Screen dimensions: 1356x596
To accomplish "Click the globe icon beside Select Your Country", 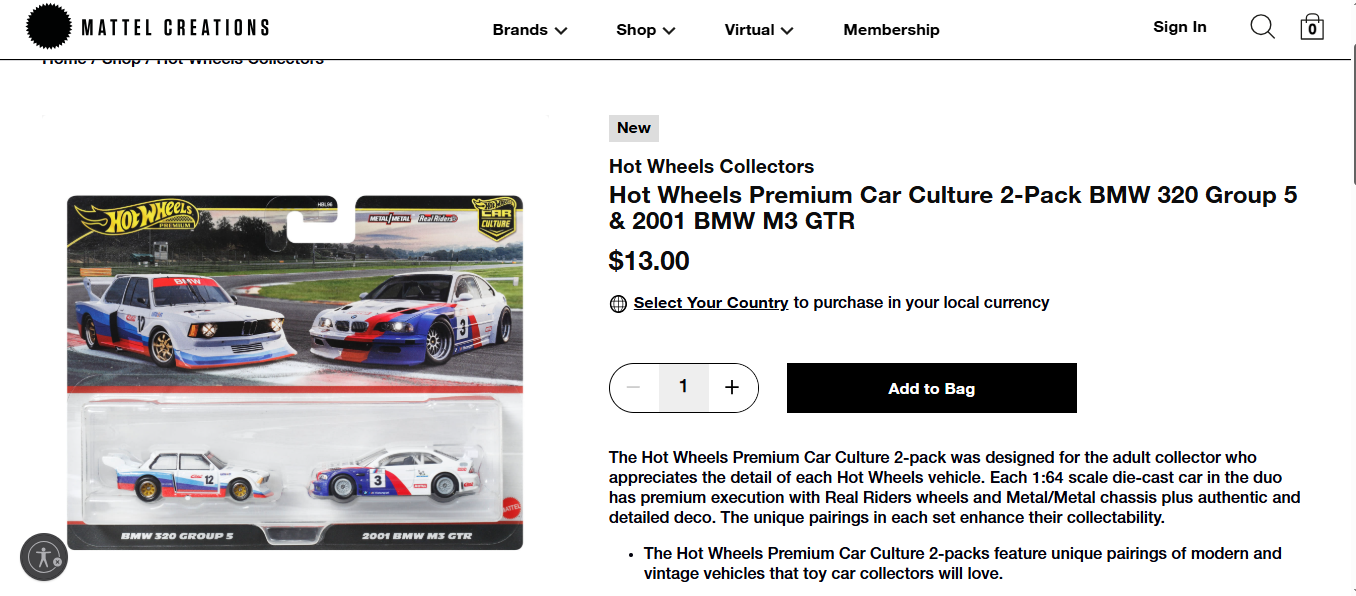I will 618,303.
